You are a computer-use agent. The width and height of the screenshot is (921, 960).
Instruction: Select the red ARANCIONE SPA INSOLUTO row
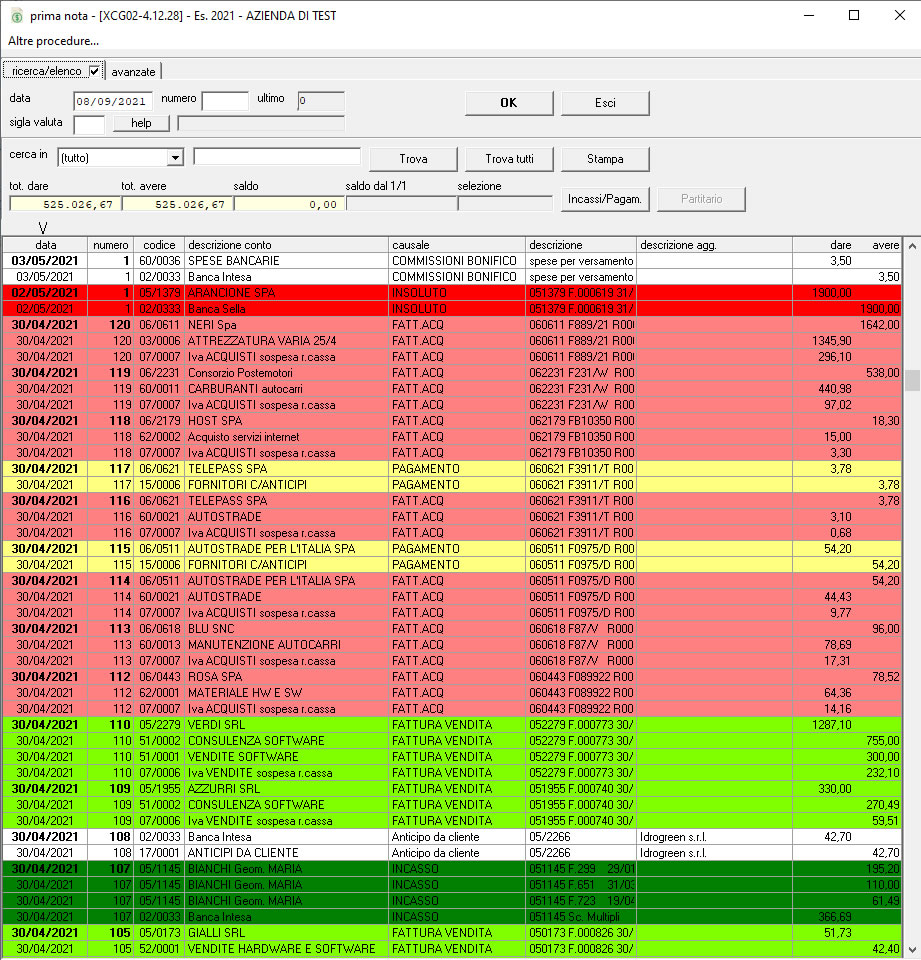(x=452, y=293)
